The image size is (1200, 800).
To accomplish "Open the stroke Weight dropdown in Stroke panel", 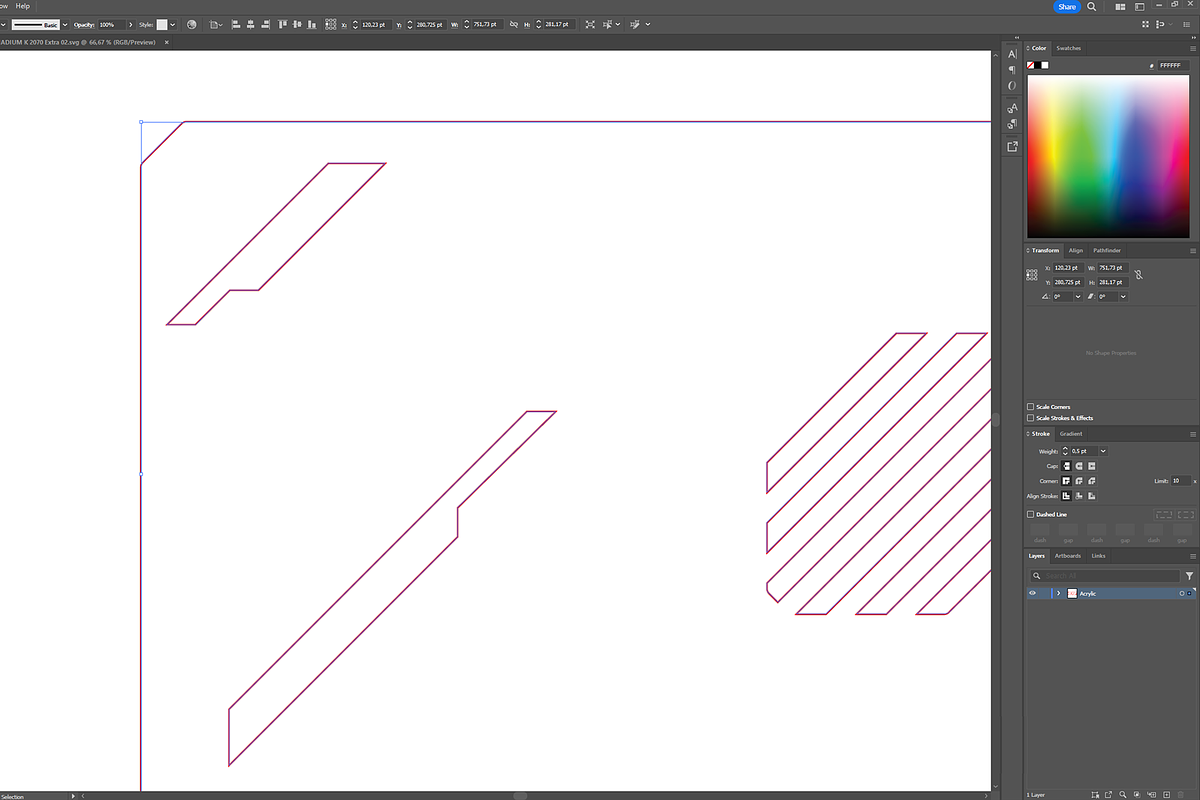I will pyautogui.click(x=1103, y=451).
